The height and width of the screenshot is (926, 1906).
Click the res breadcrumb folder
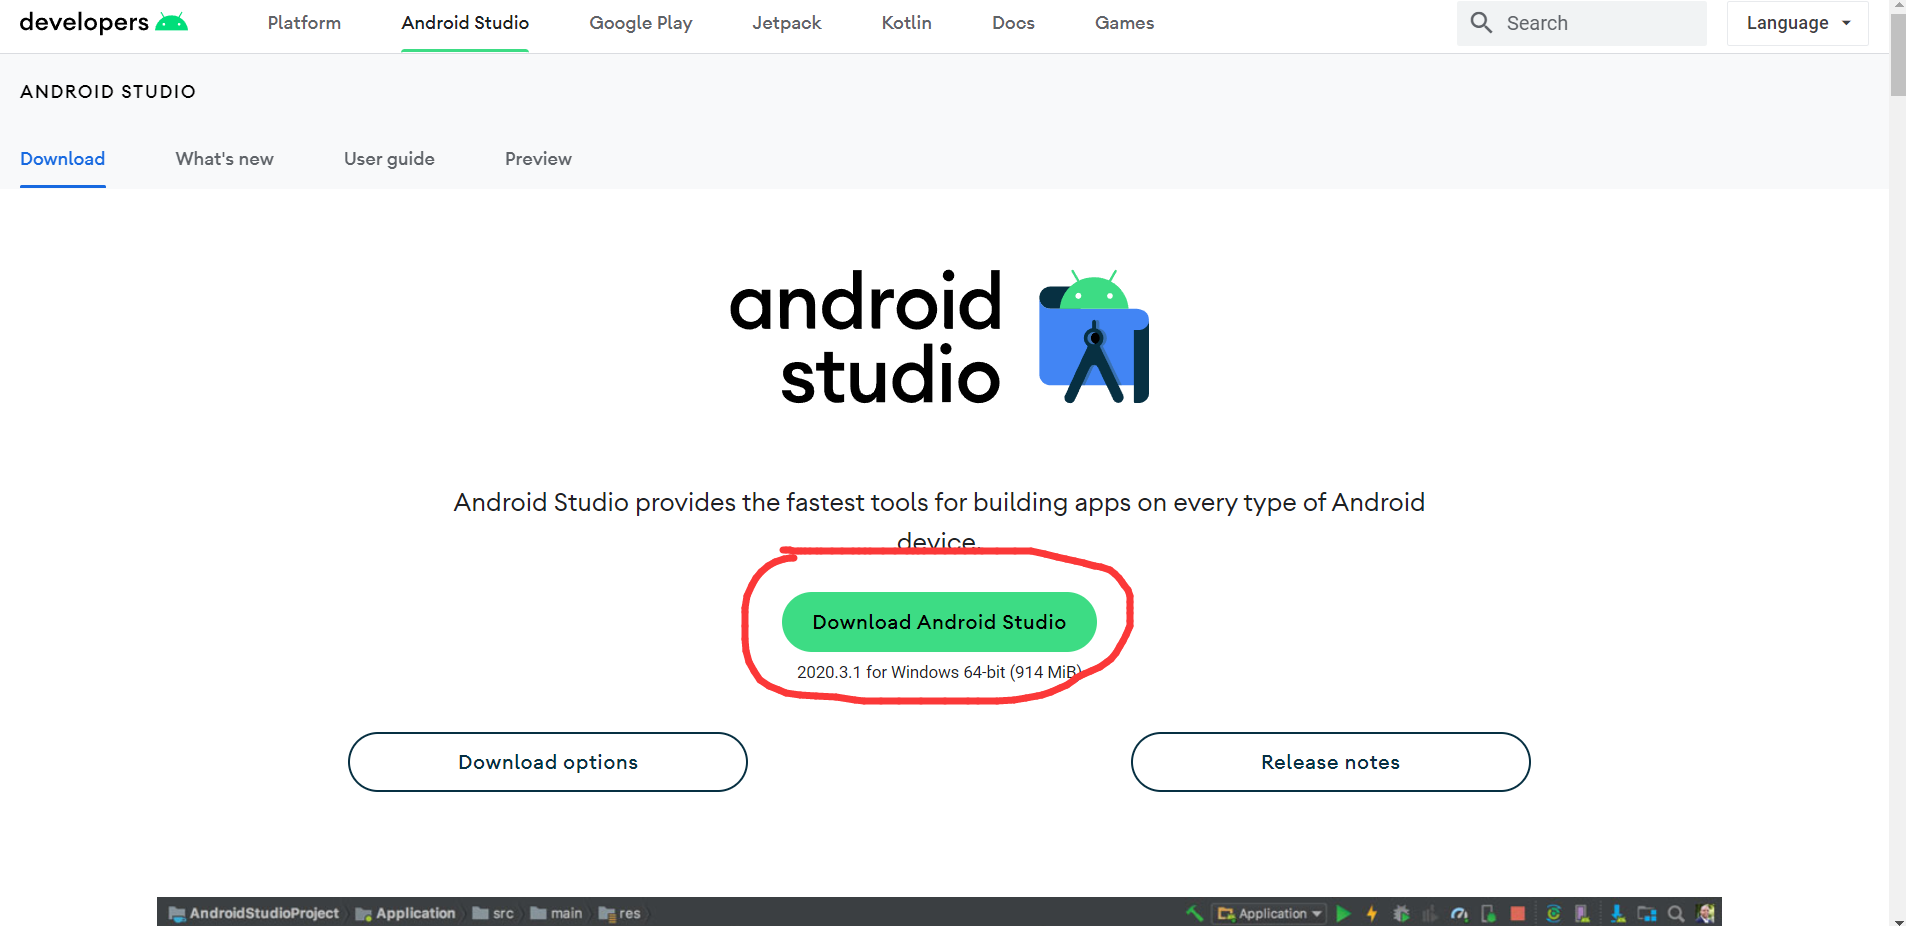coord(620,913)
